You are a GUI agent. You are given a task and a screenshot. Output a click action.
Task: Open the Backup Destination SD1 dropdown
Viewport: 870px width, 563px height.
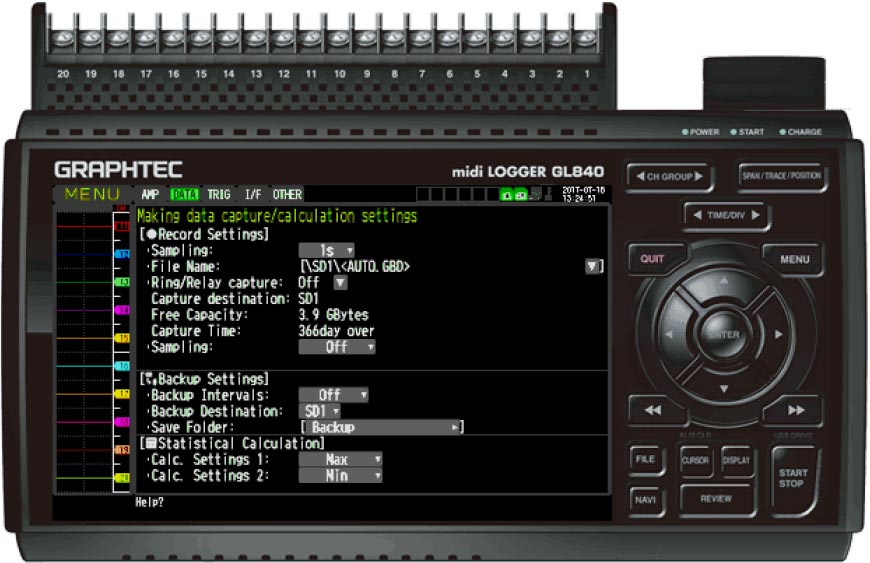pos(320,411)
